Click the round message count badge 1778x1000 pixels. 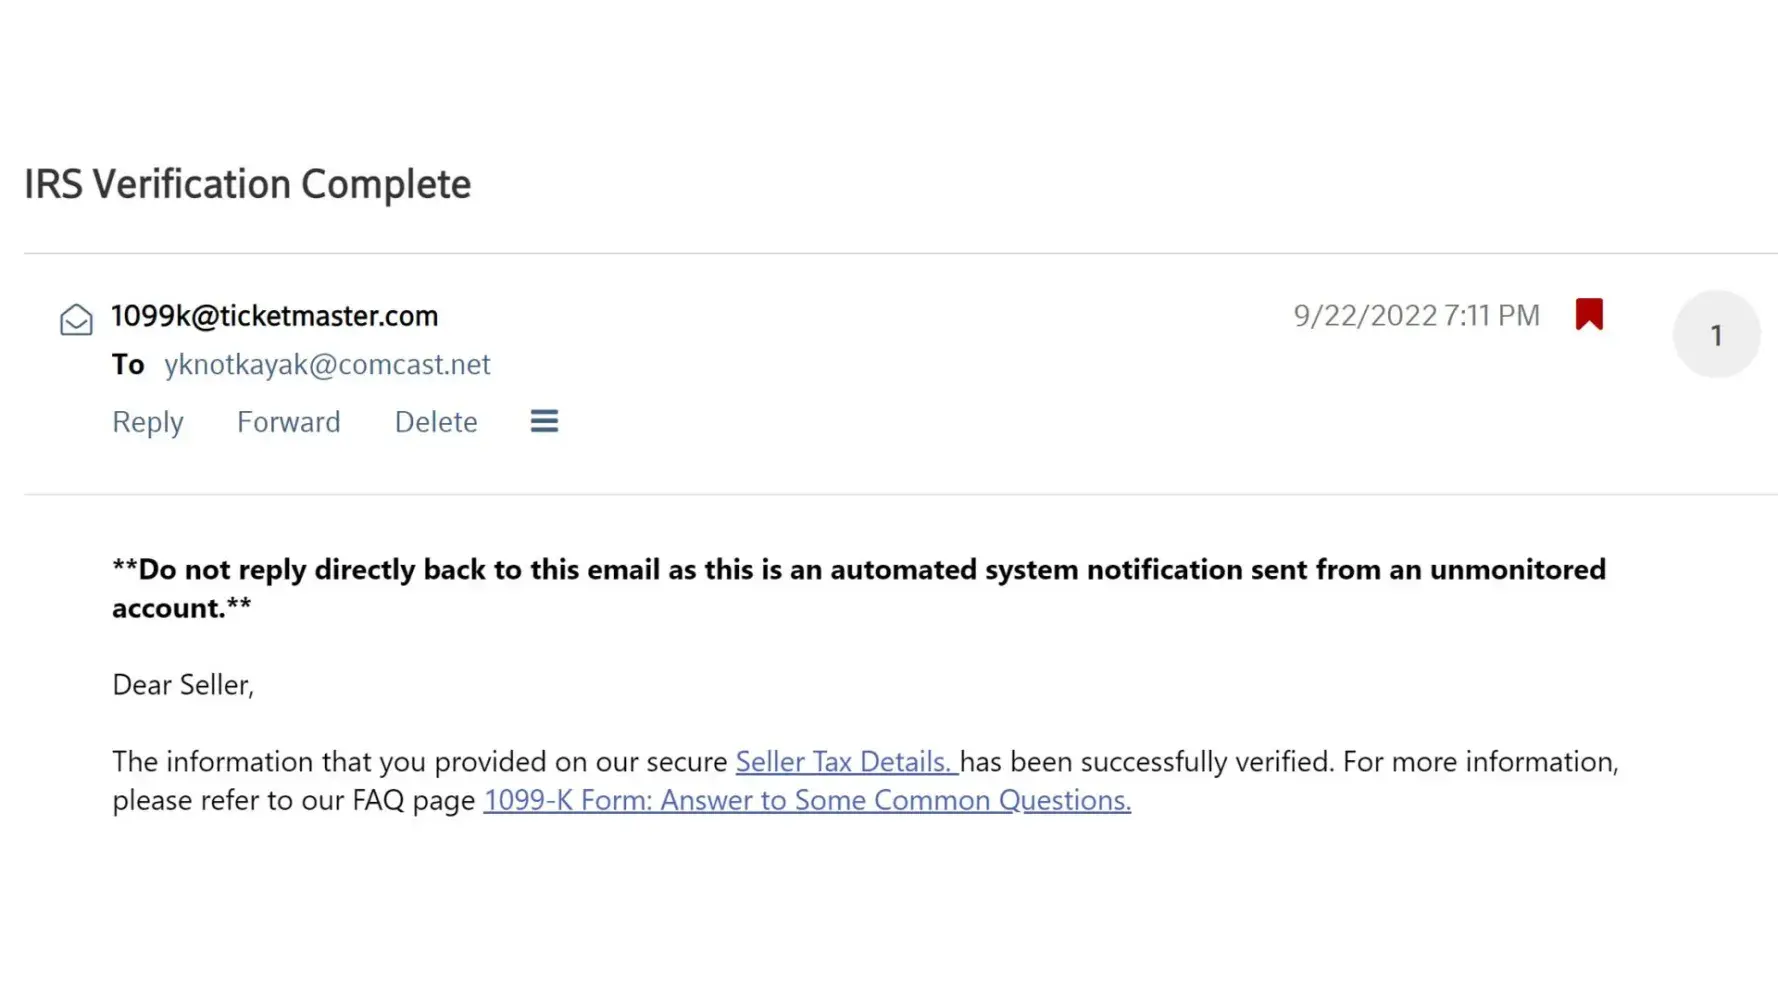coord(1716,335)
